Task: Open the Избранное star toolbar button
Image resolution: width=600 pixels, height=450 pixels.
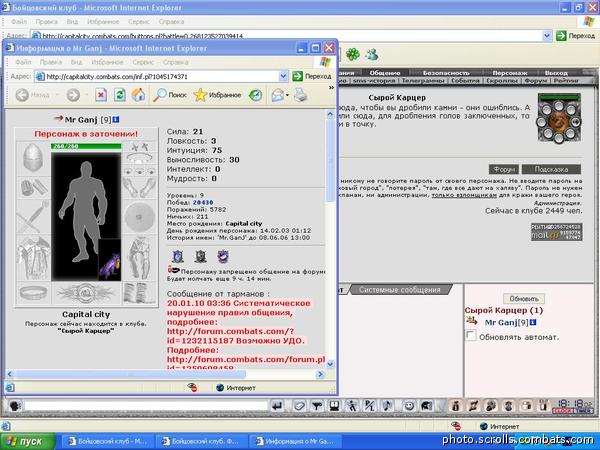Action: 217,95
